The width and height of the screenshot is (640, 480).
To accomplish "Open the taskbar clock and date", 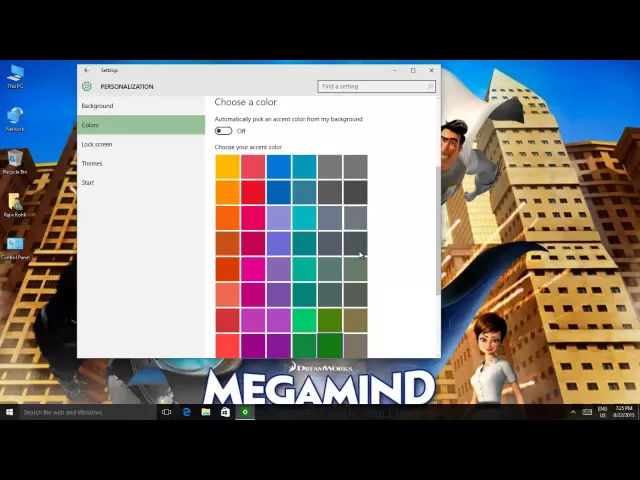I will click(624, 412).
